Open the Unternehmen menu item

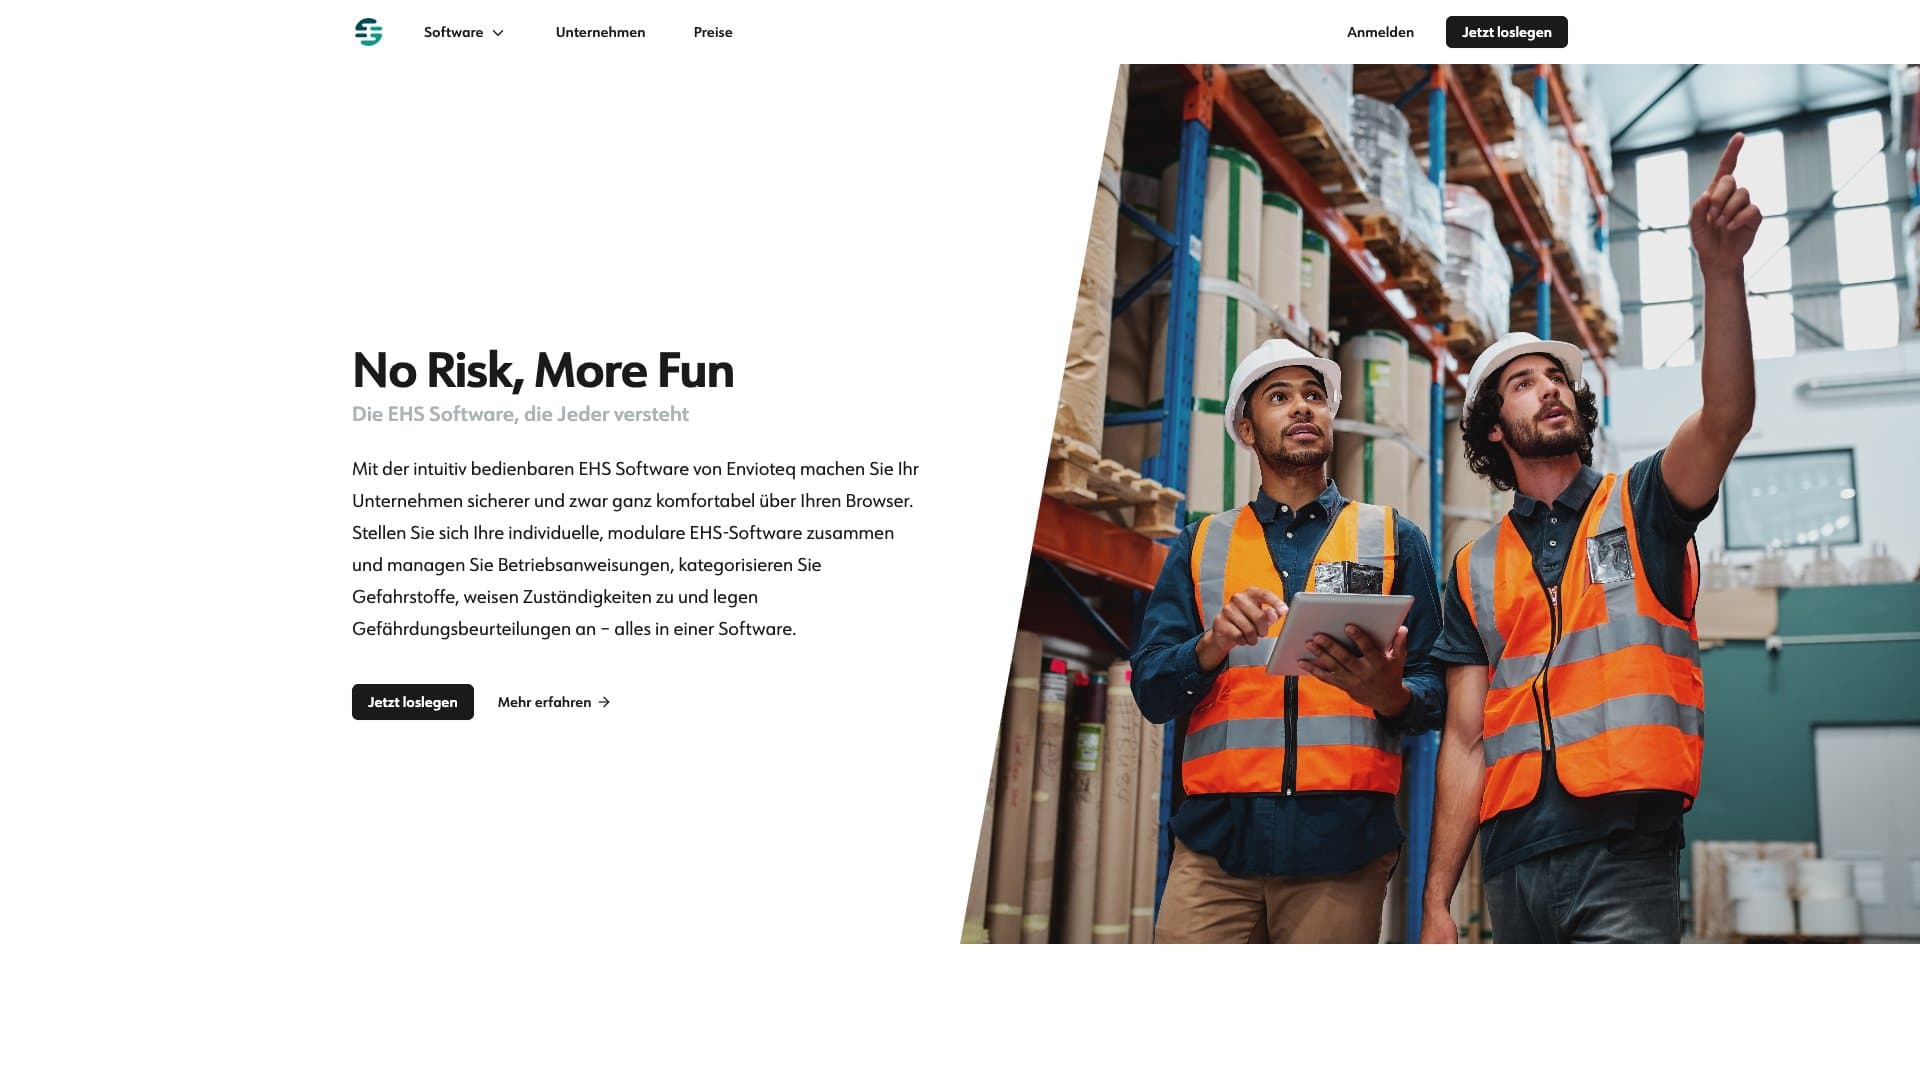tap(600, 32)
